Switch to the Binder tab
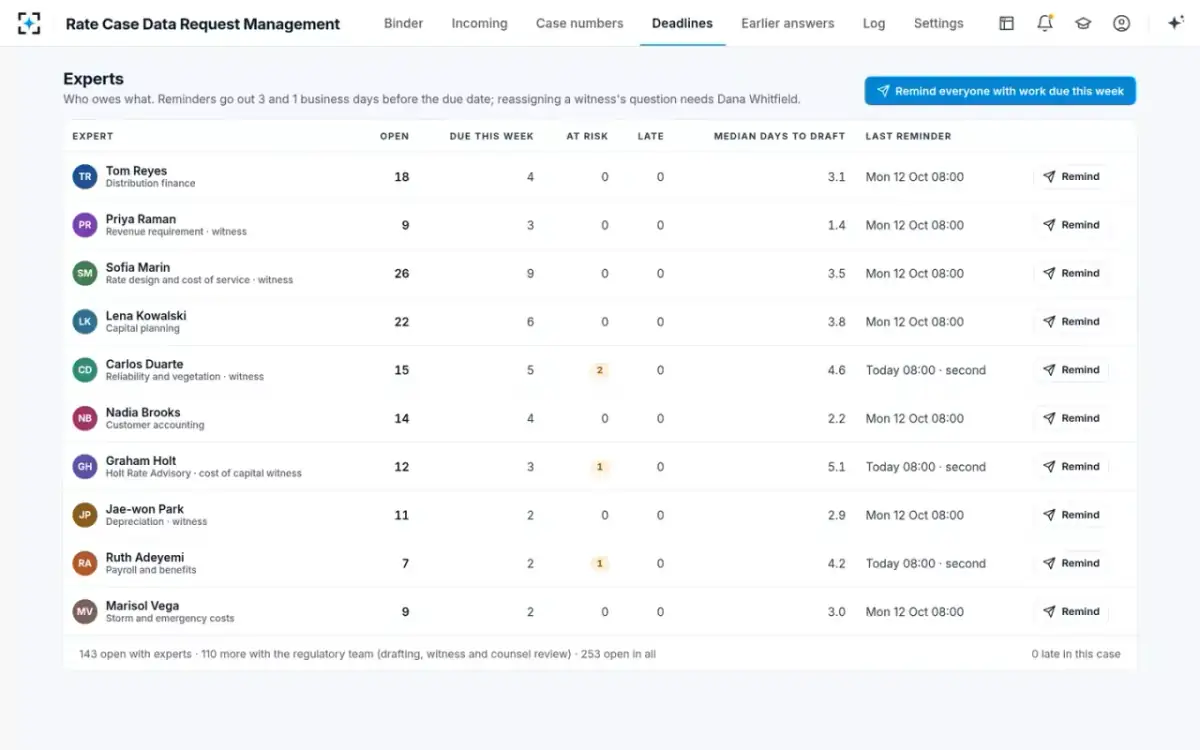 coord(403,23)
